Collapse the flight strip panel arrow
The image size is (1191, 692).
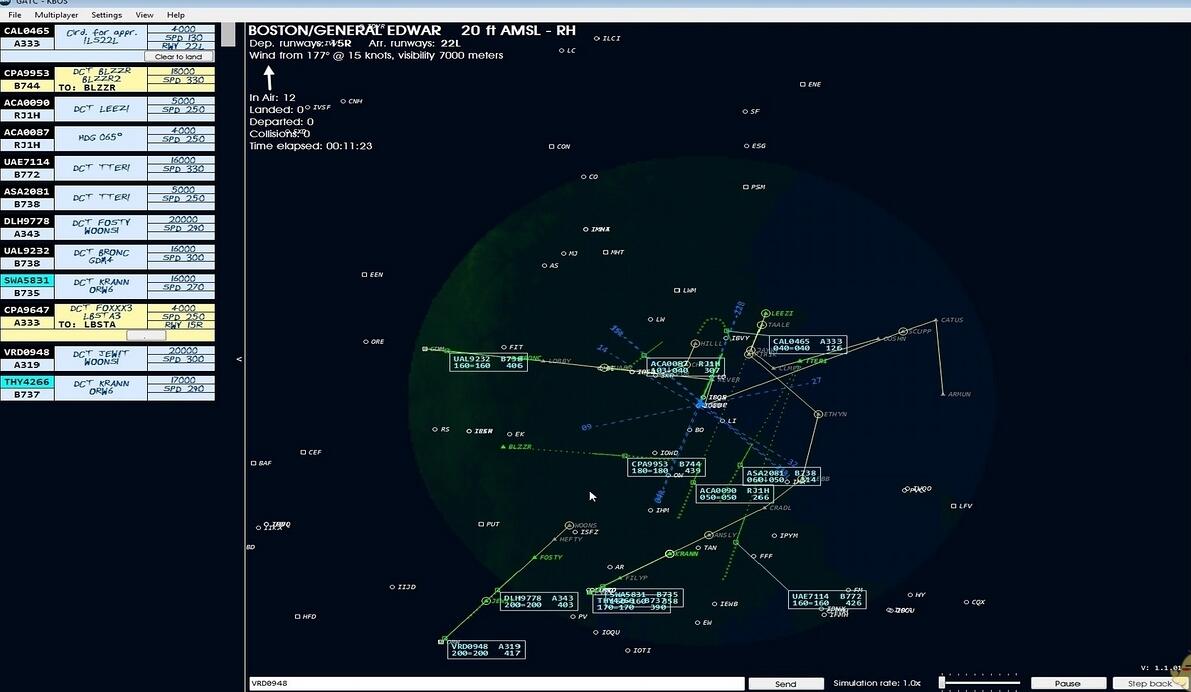click(238, 359)
